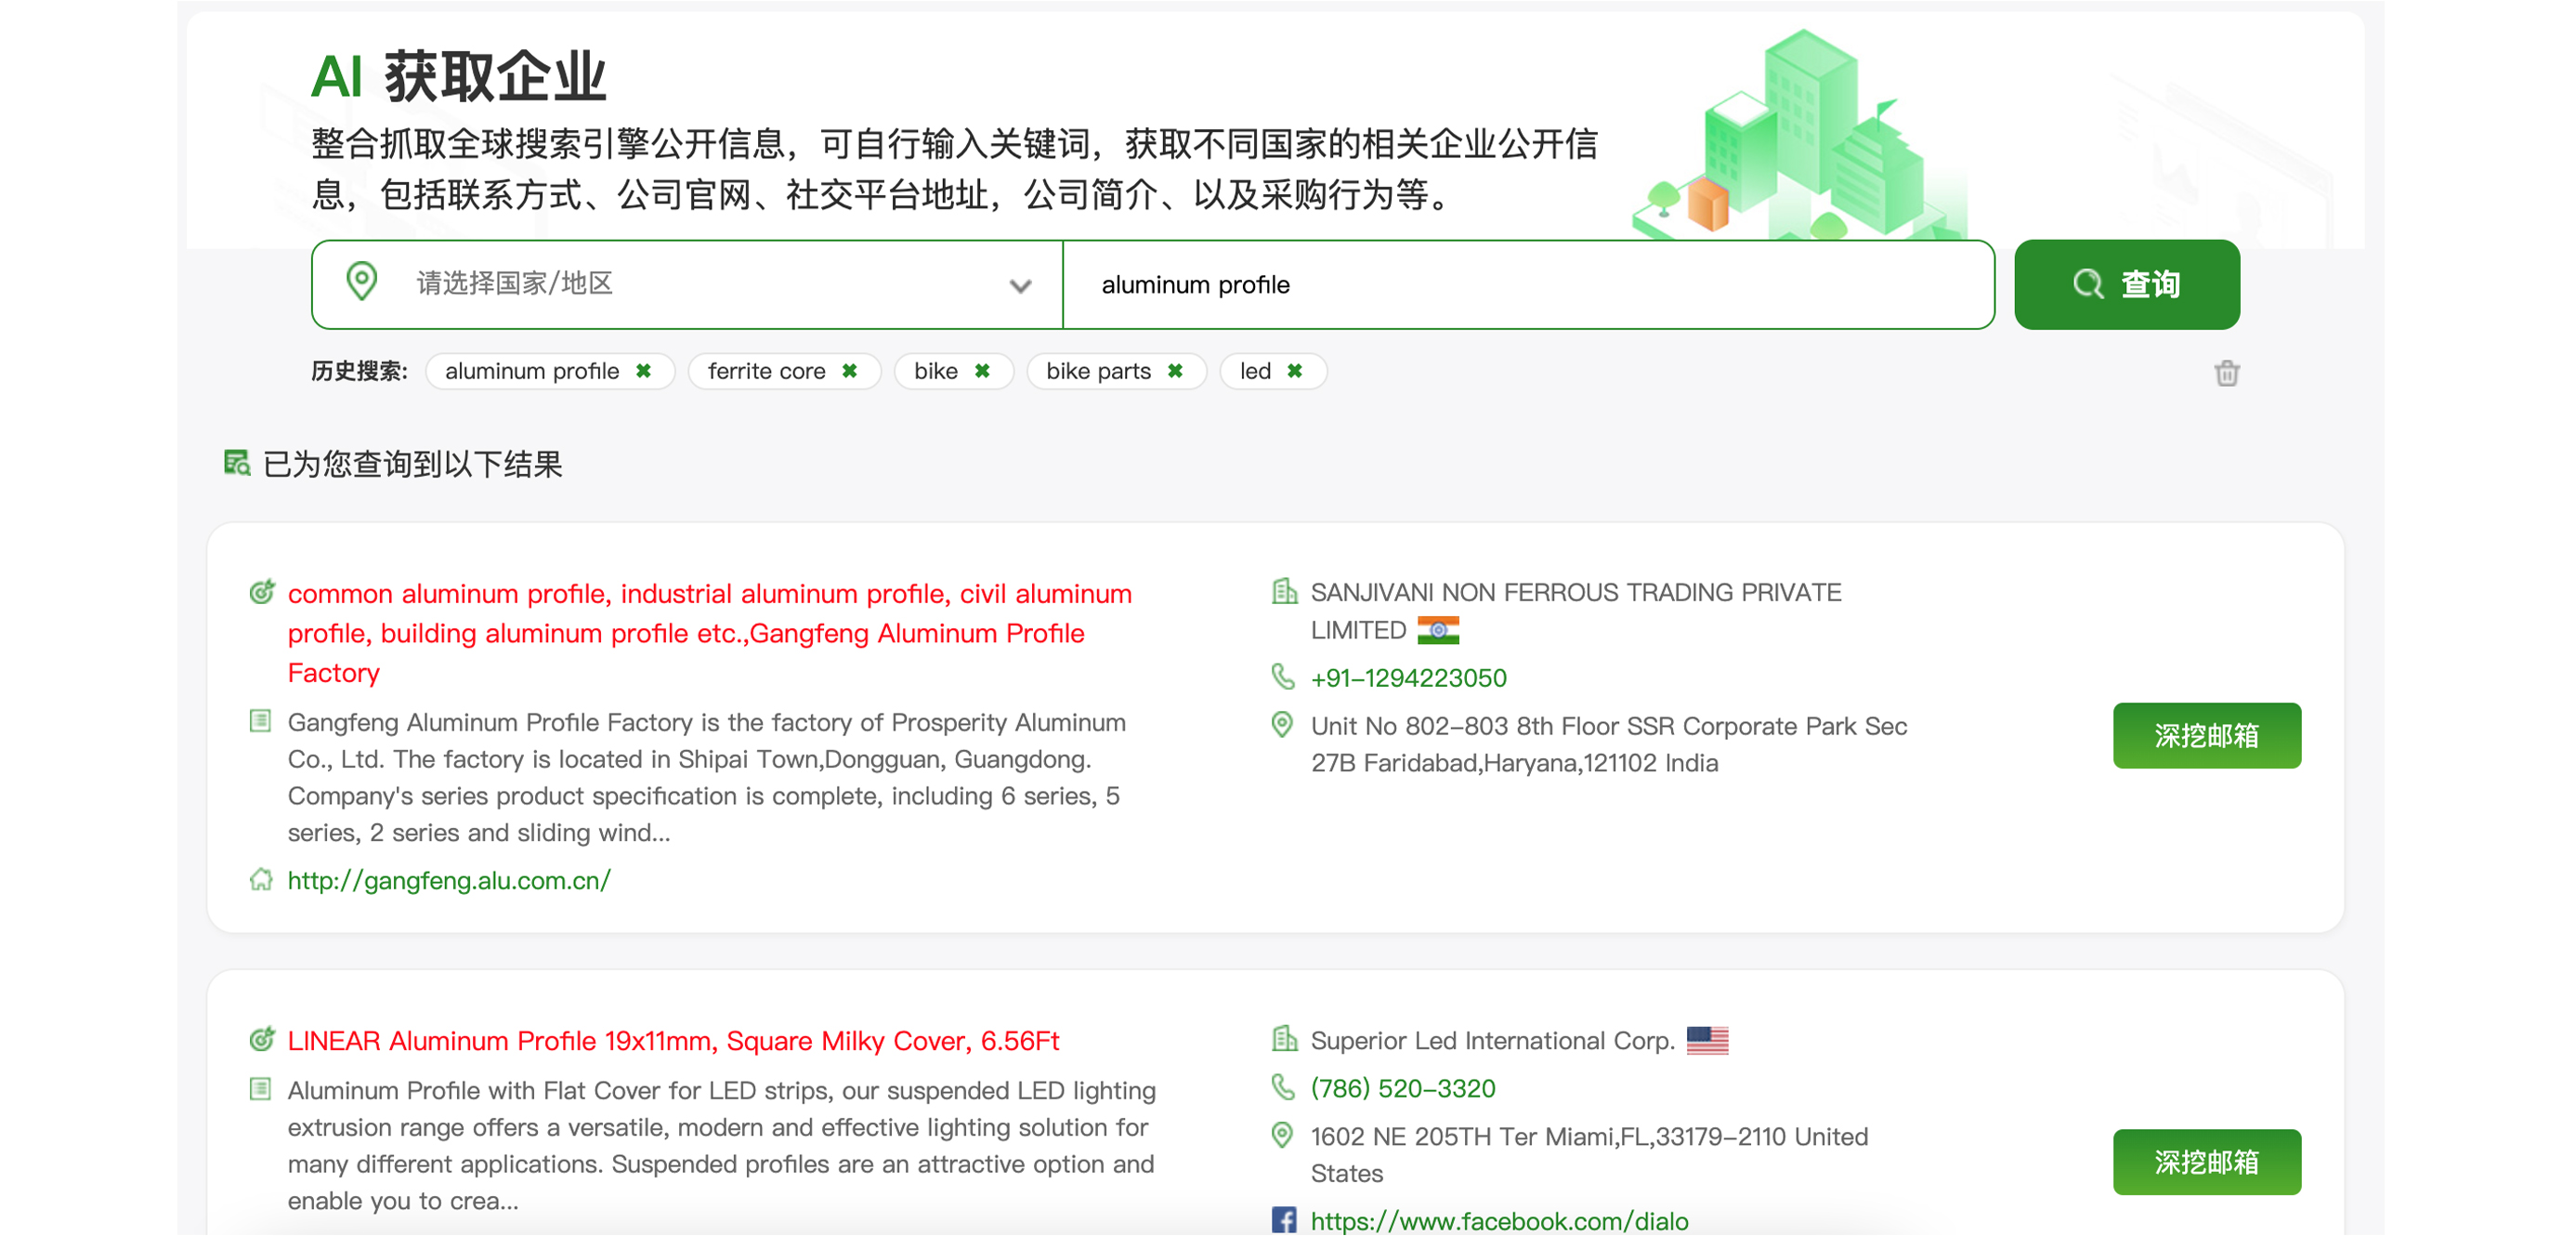Viewport: 2576px width, 1236px height.
Task: Click the green 查询 search button
Action: (2127, 285)
